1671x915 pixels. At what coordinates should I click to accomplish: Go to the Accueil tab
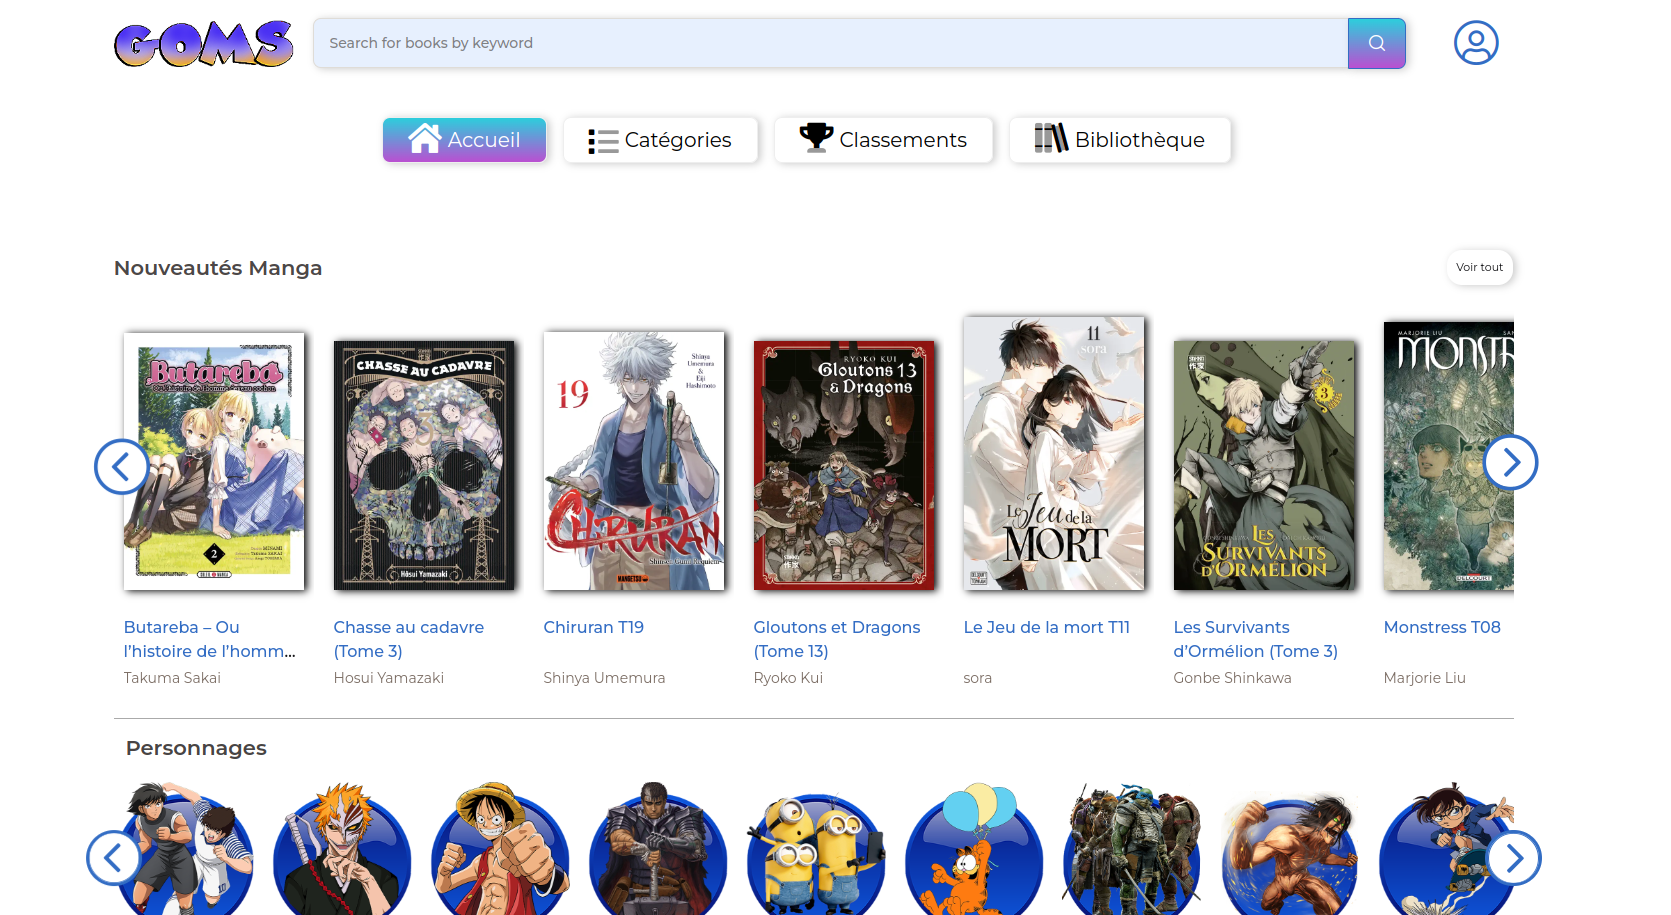click(x=464, y=140)
